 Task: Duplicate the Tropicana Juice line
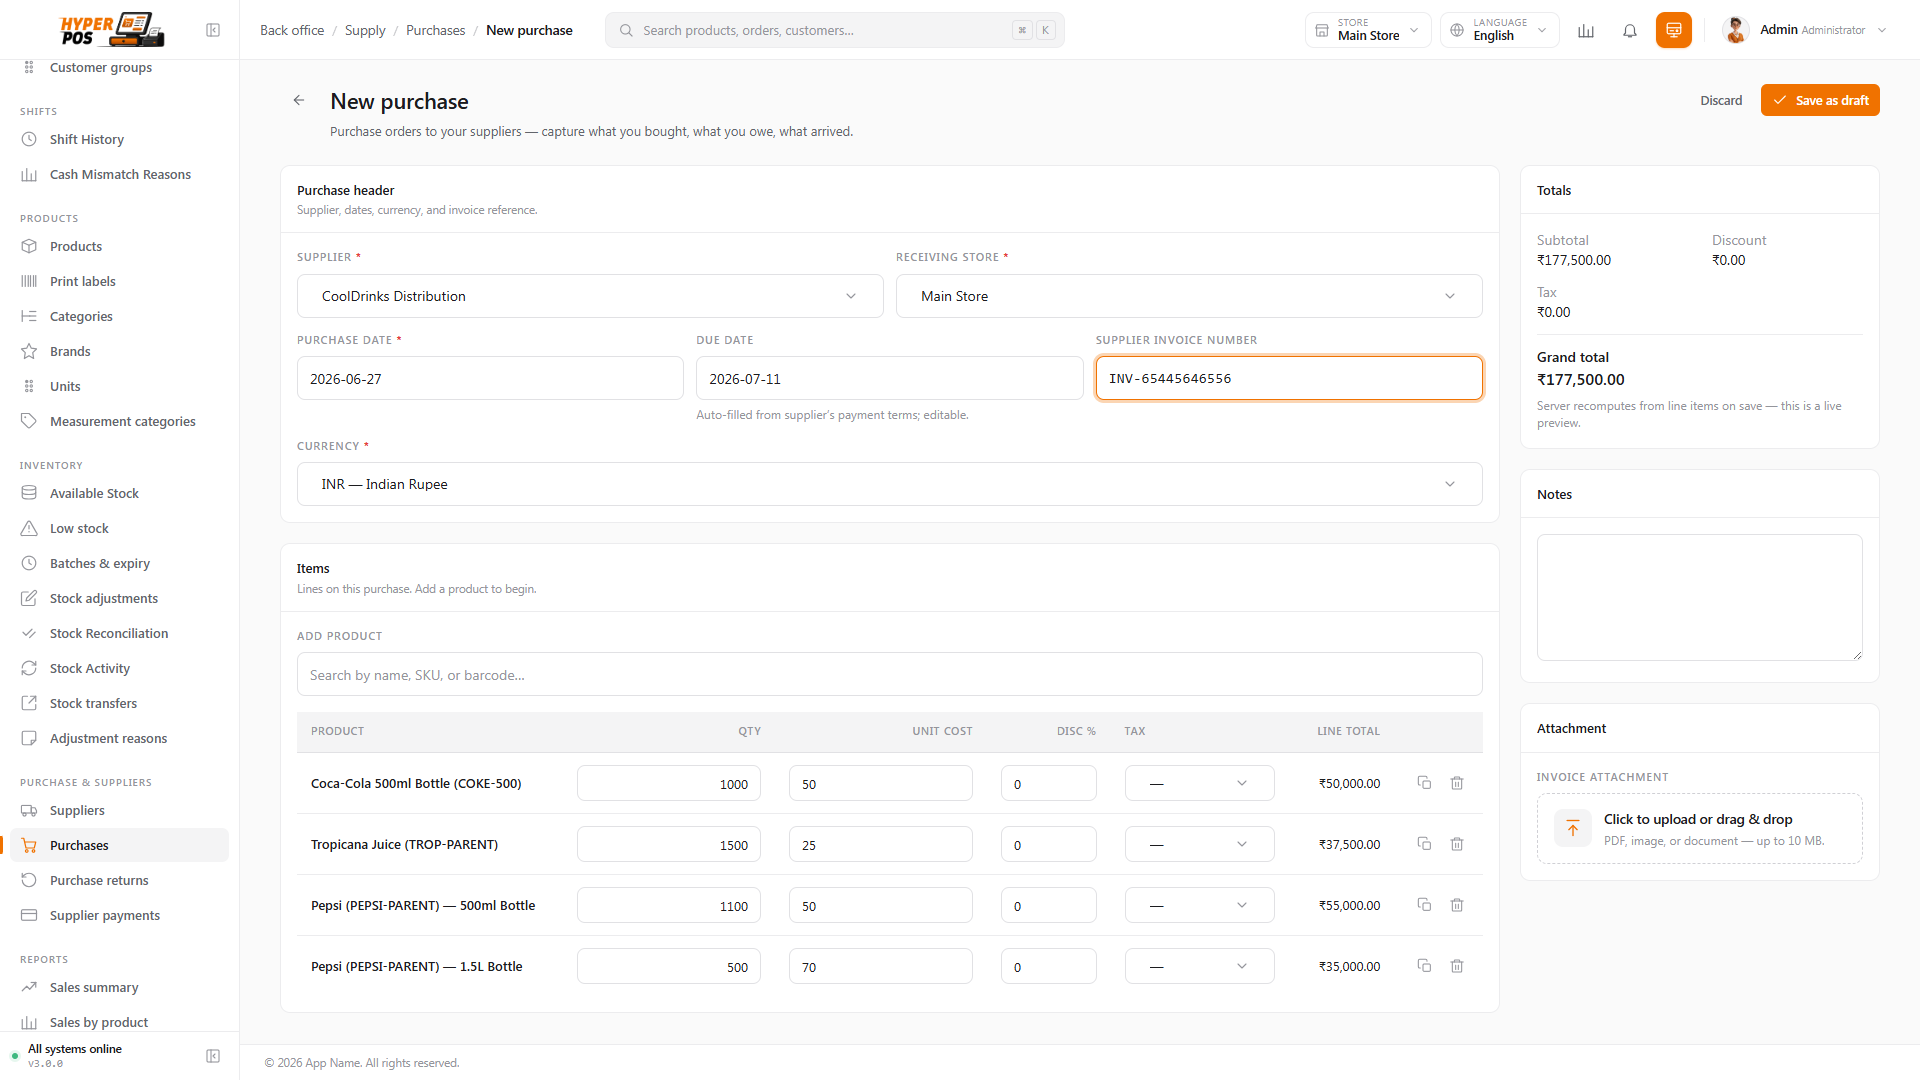1424,844
